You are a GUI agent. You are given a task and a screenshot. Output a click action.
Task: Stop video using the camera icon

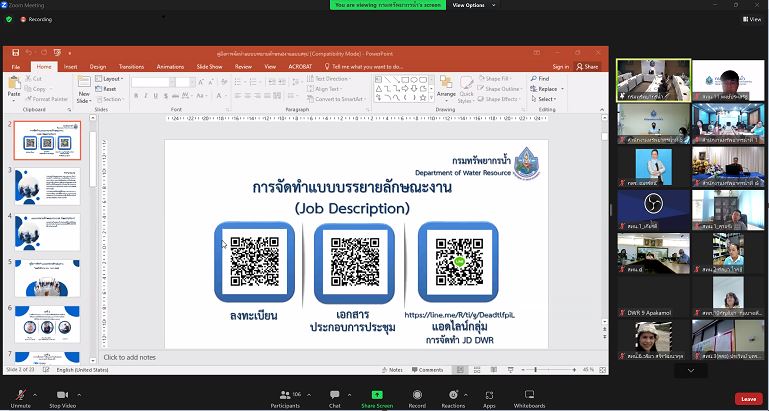point(62,395)
